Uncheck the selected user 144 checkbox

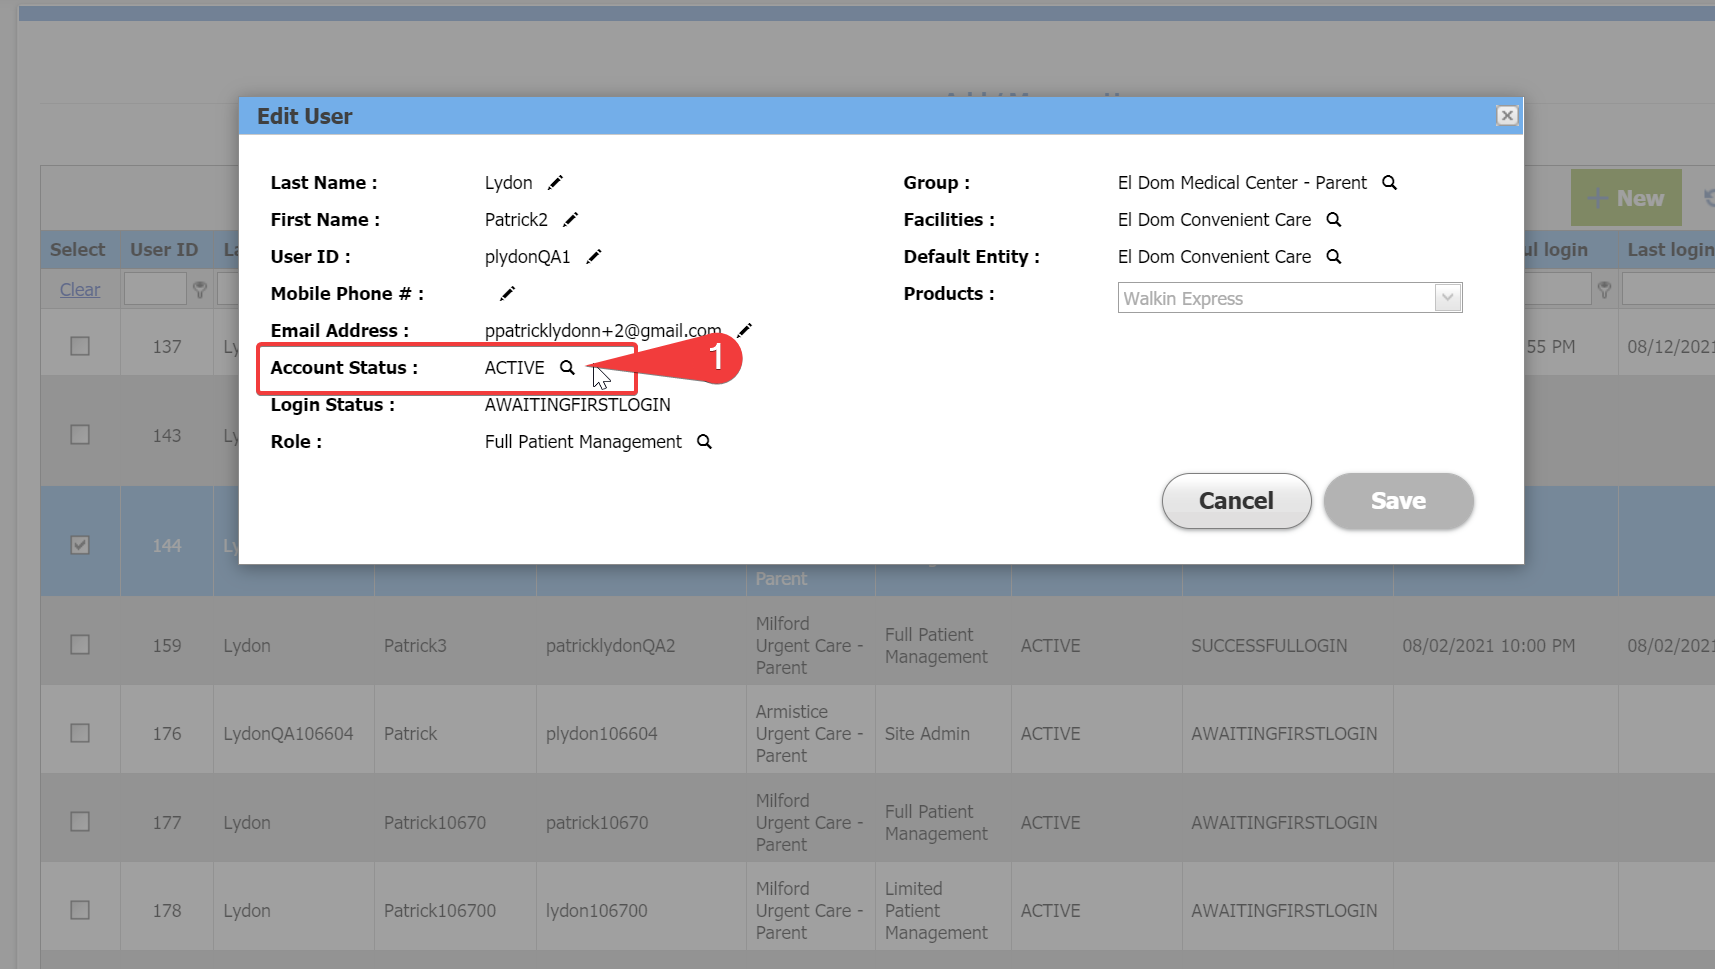pyautogui.click(x=80, y=545)
